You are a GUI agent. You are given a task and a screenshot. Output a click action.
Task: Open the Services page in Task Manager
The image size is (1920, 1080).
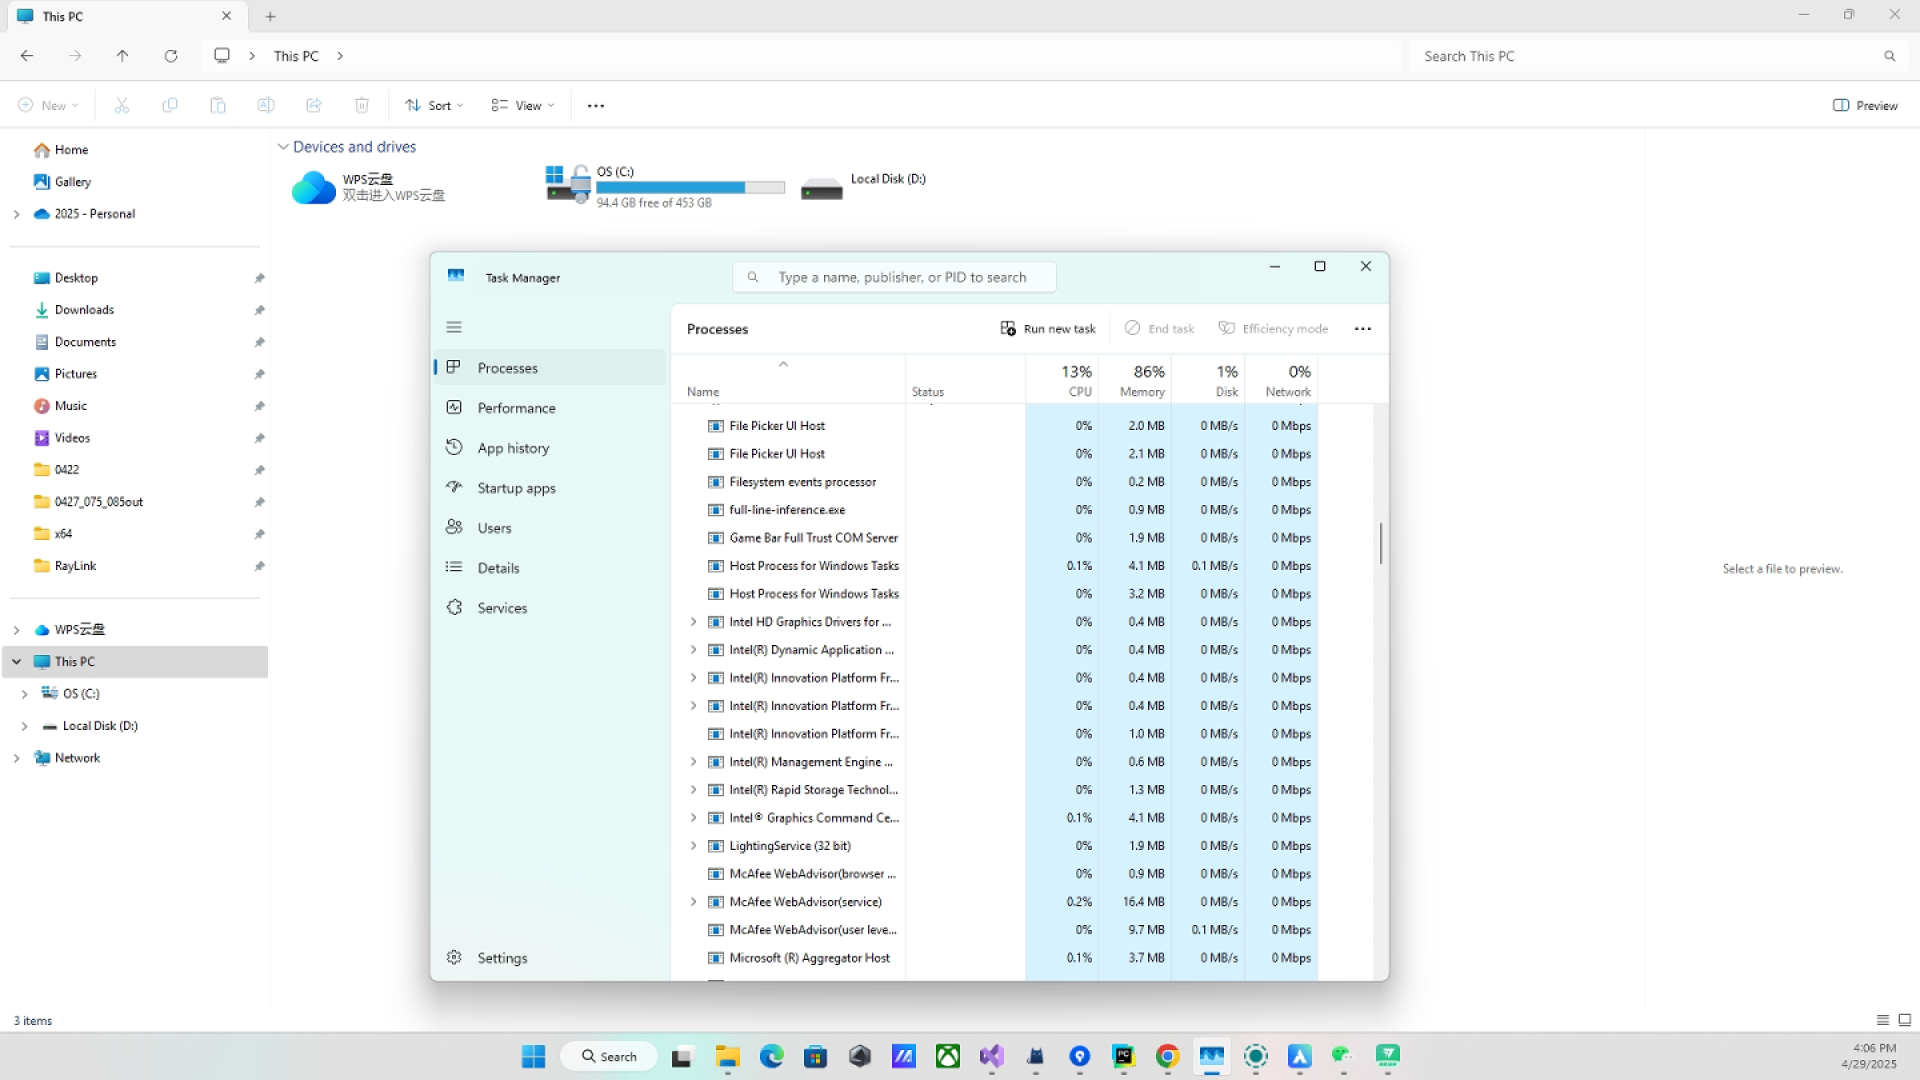click(x=550, y=608)
